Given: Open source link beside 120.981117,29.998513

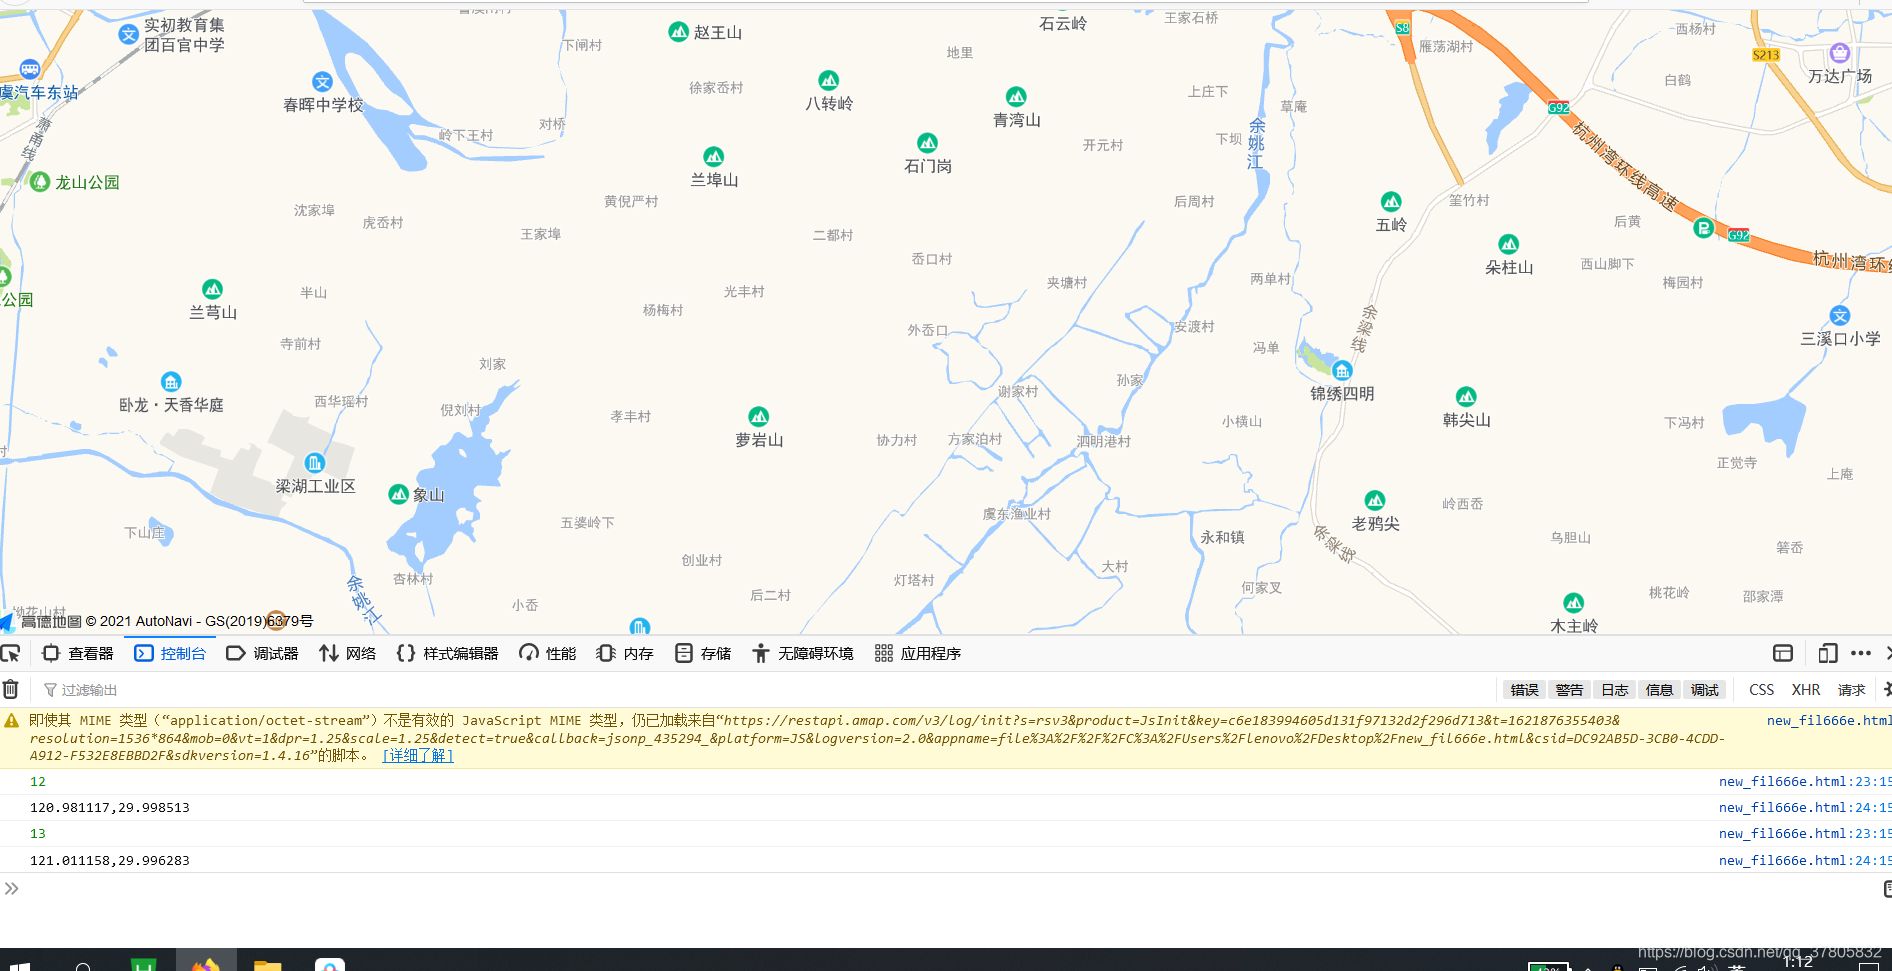Looking at the screenshot, I should [x=1805, y=807].
